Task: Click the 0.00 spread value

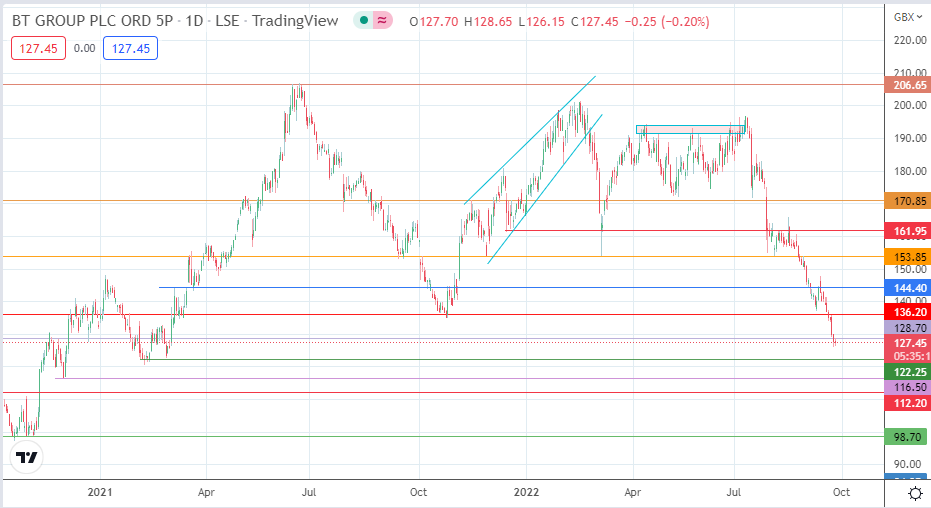Action: coord(84,48)
